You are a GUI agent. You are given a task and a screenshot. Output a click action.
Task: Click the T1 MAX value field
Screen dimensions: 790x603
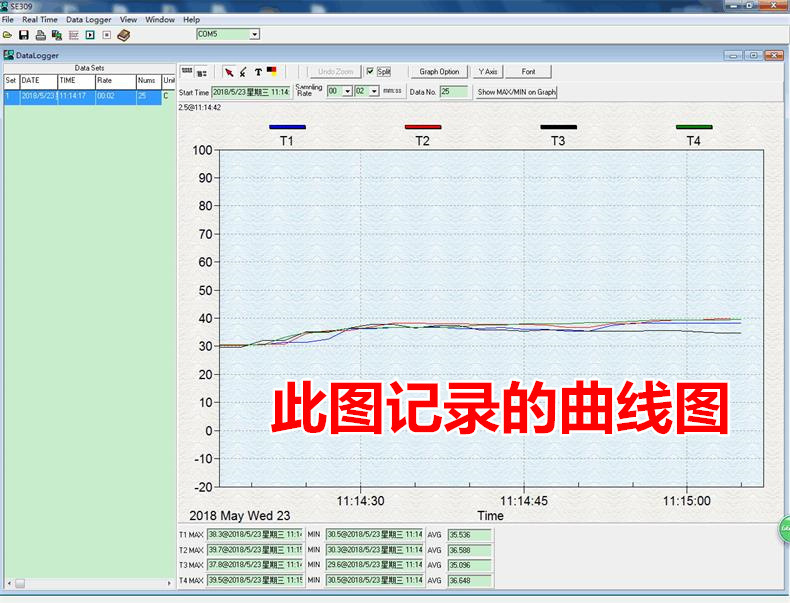[254, 534]
